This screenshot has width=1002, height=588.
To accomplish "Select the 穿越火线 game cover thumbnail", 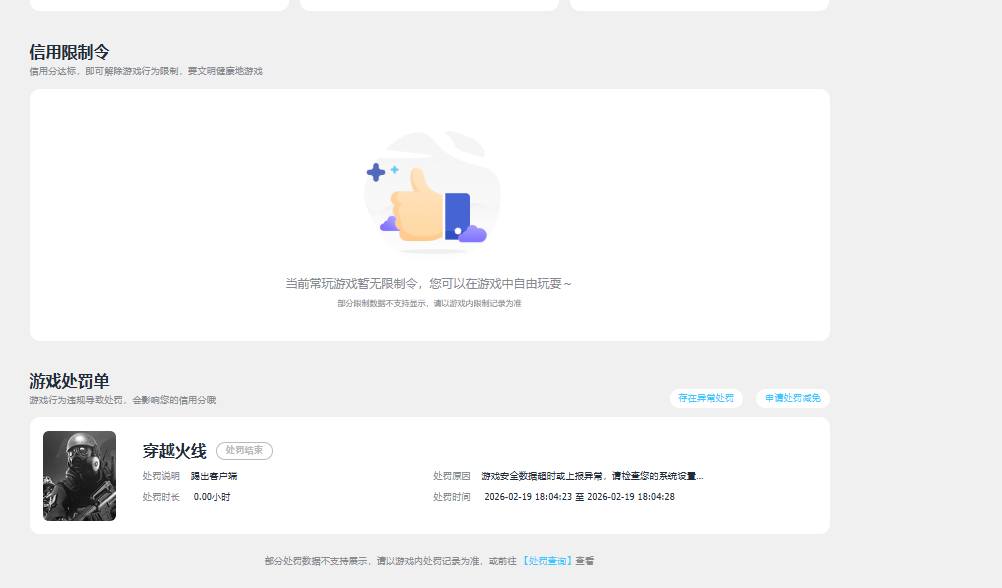I will pyautogui.click(x=79, y=476).
